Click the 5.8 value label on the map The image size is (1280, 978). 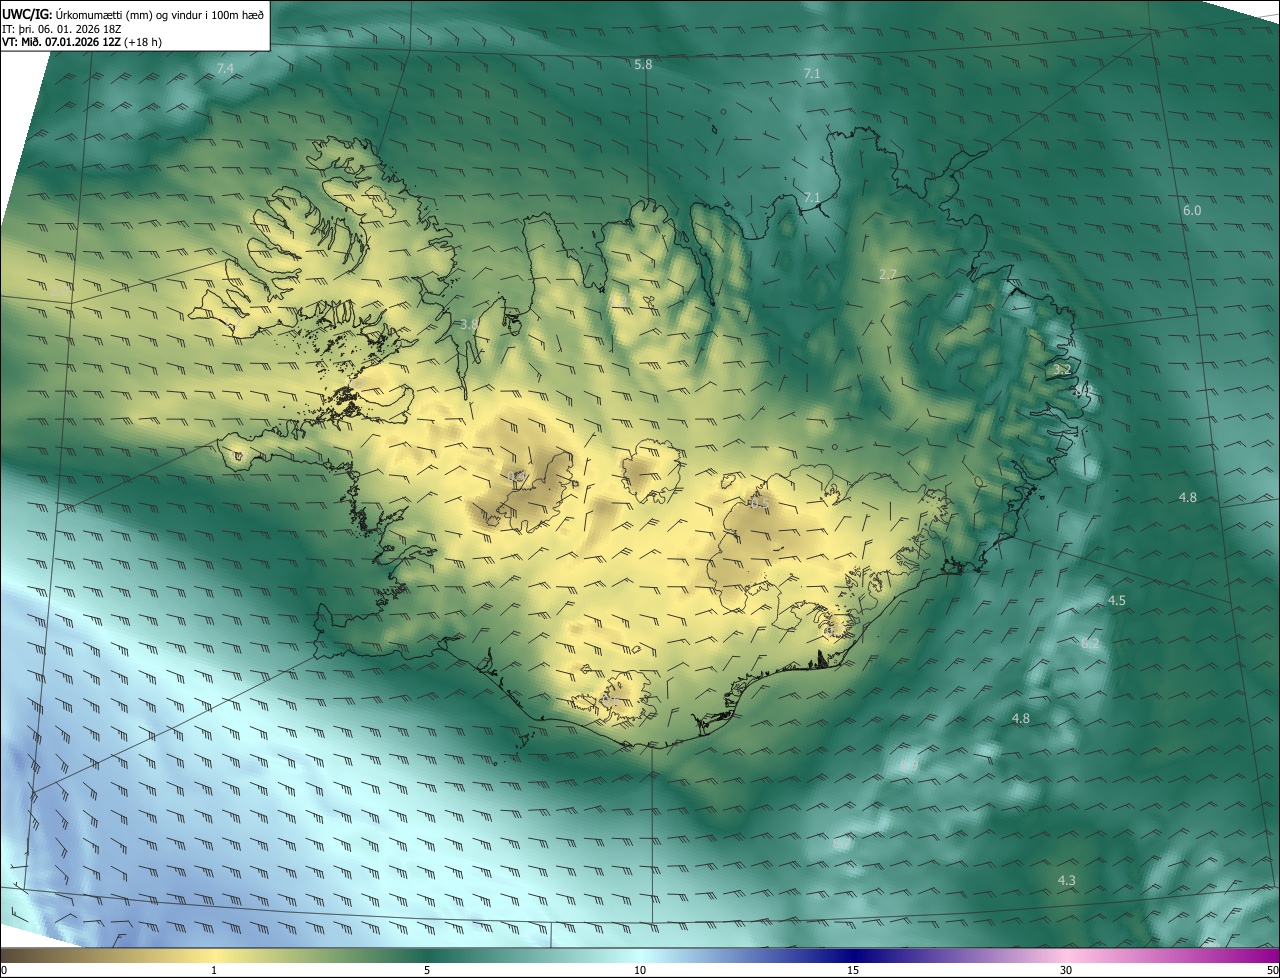[643, 64]
